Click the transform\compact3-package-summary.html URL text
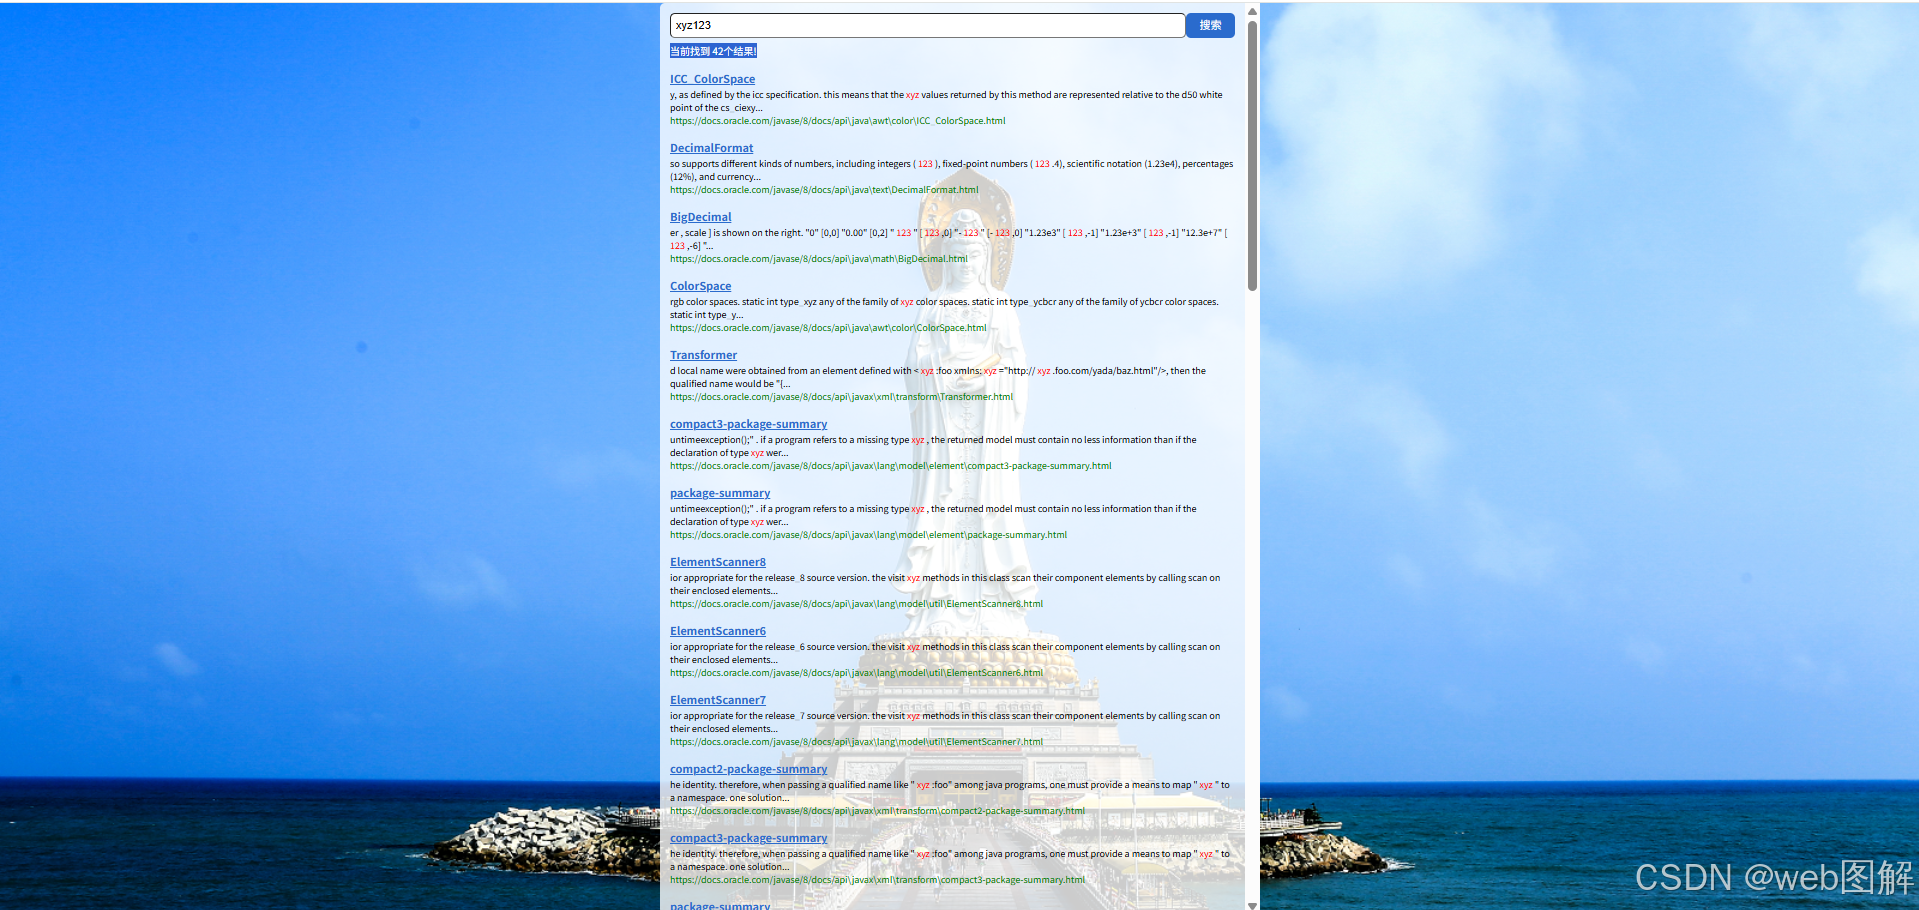Image resolution: width=1919 pixels, height=910 pixels. [x=877, y=880]
